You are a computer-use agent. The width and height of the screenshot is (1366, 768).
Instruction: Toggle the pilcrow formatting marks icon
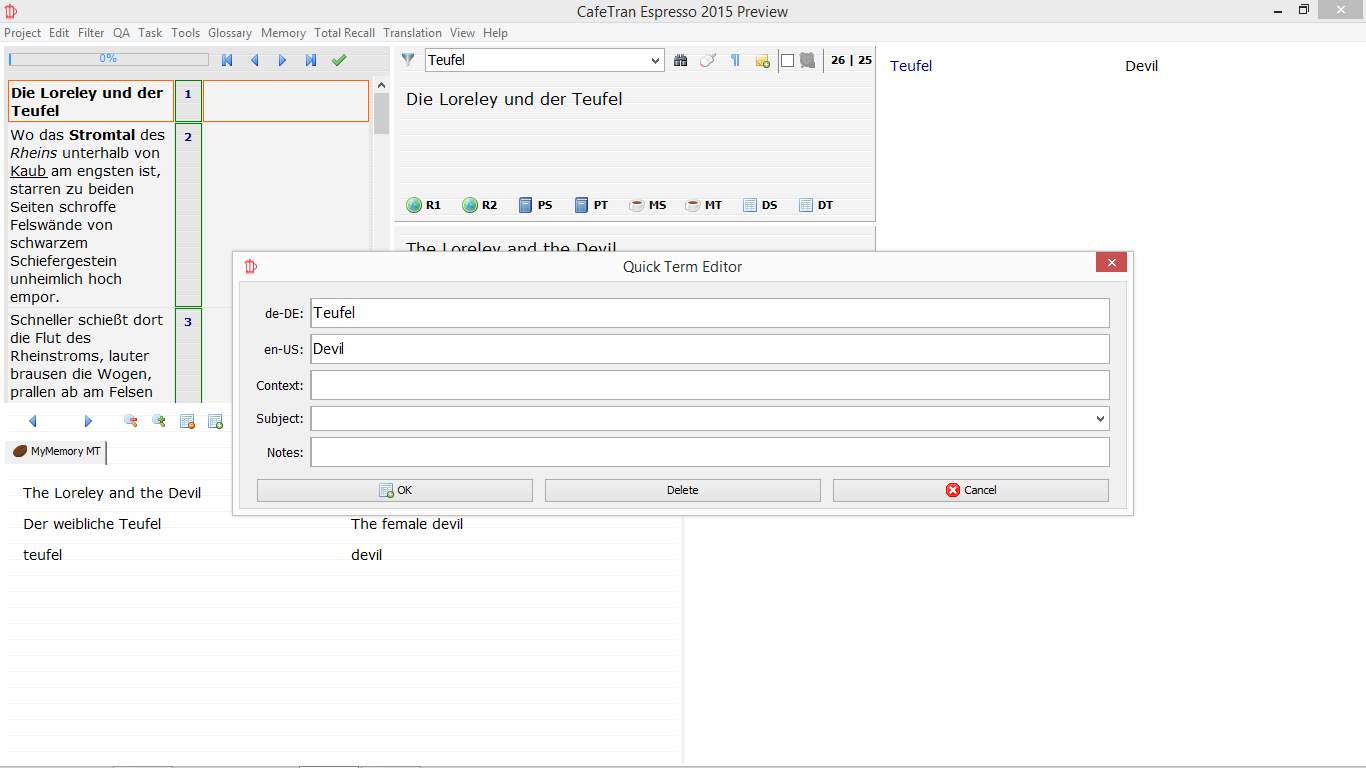pyautogui.click(x=735, y=60)
